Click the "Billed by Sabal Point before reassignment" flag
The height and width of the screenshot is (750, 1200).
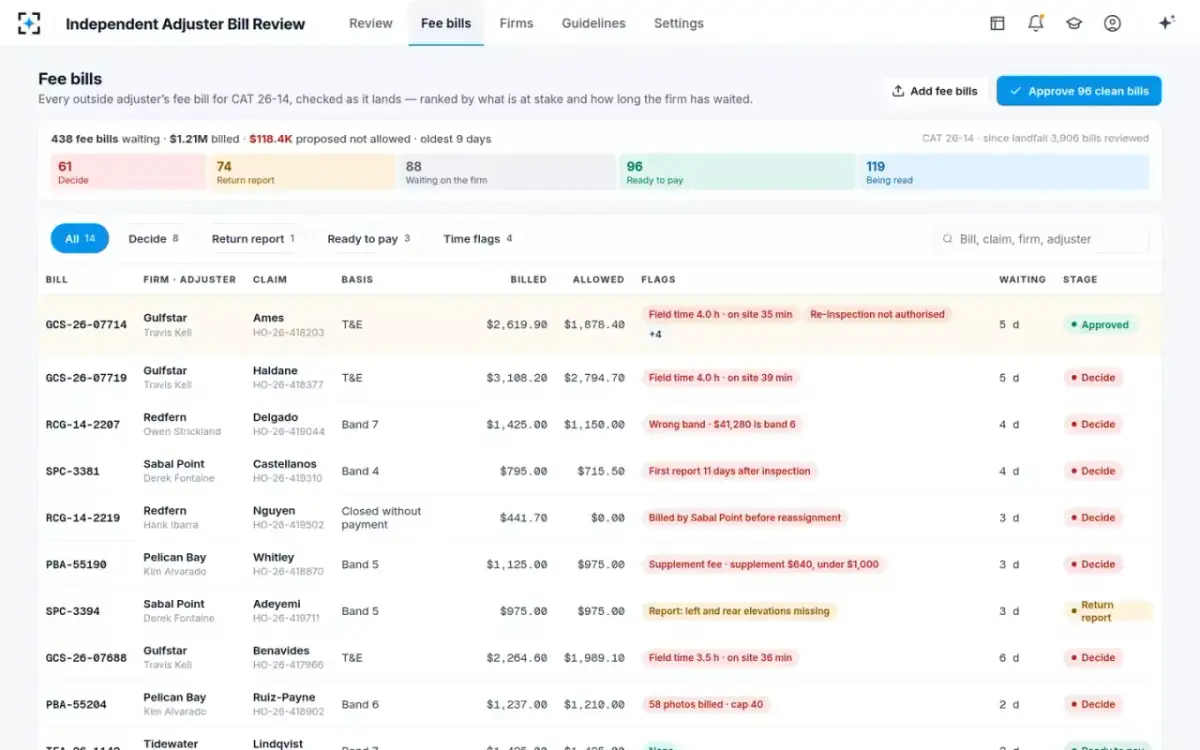(x=745, y=518)
